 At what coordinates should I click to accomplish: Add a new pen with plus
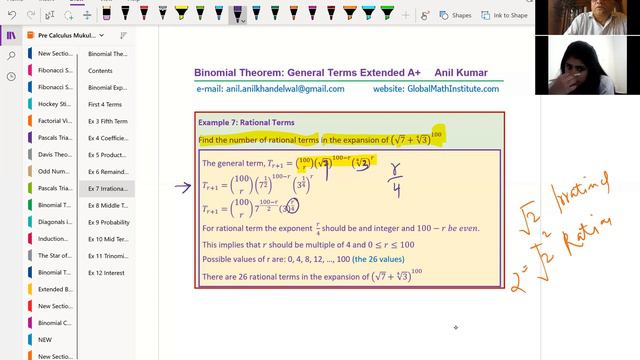pyautogui.click(x=405, y=16)
